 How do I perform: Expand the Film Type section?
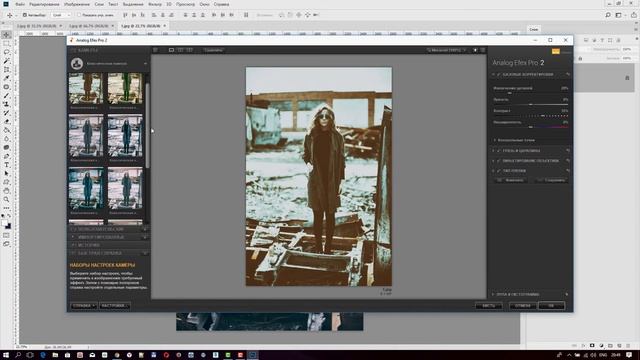pyautogui.click(x=493, y=171)
